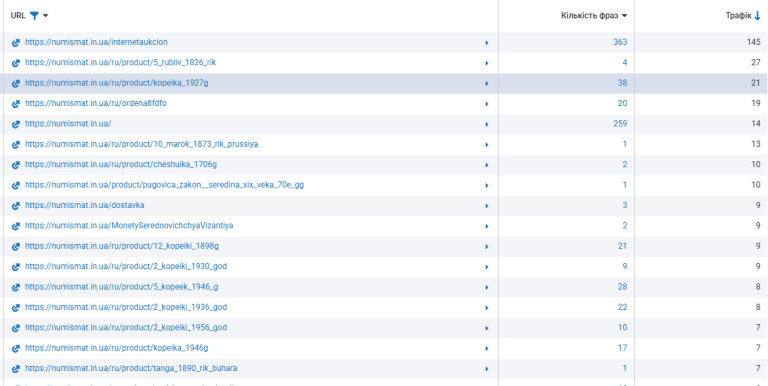Click phrase count 38 for kopeika_1927g

[x=623, y=83]
